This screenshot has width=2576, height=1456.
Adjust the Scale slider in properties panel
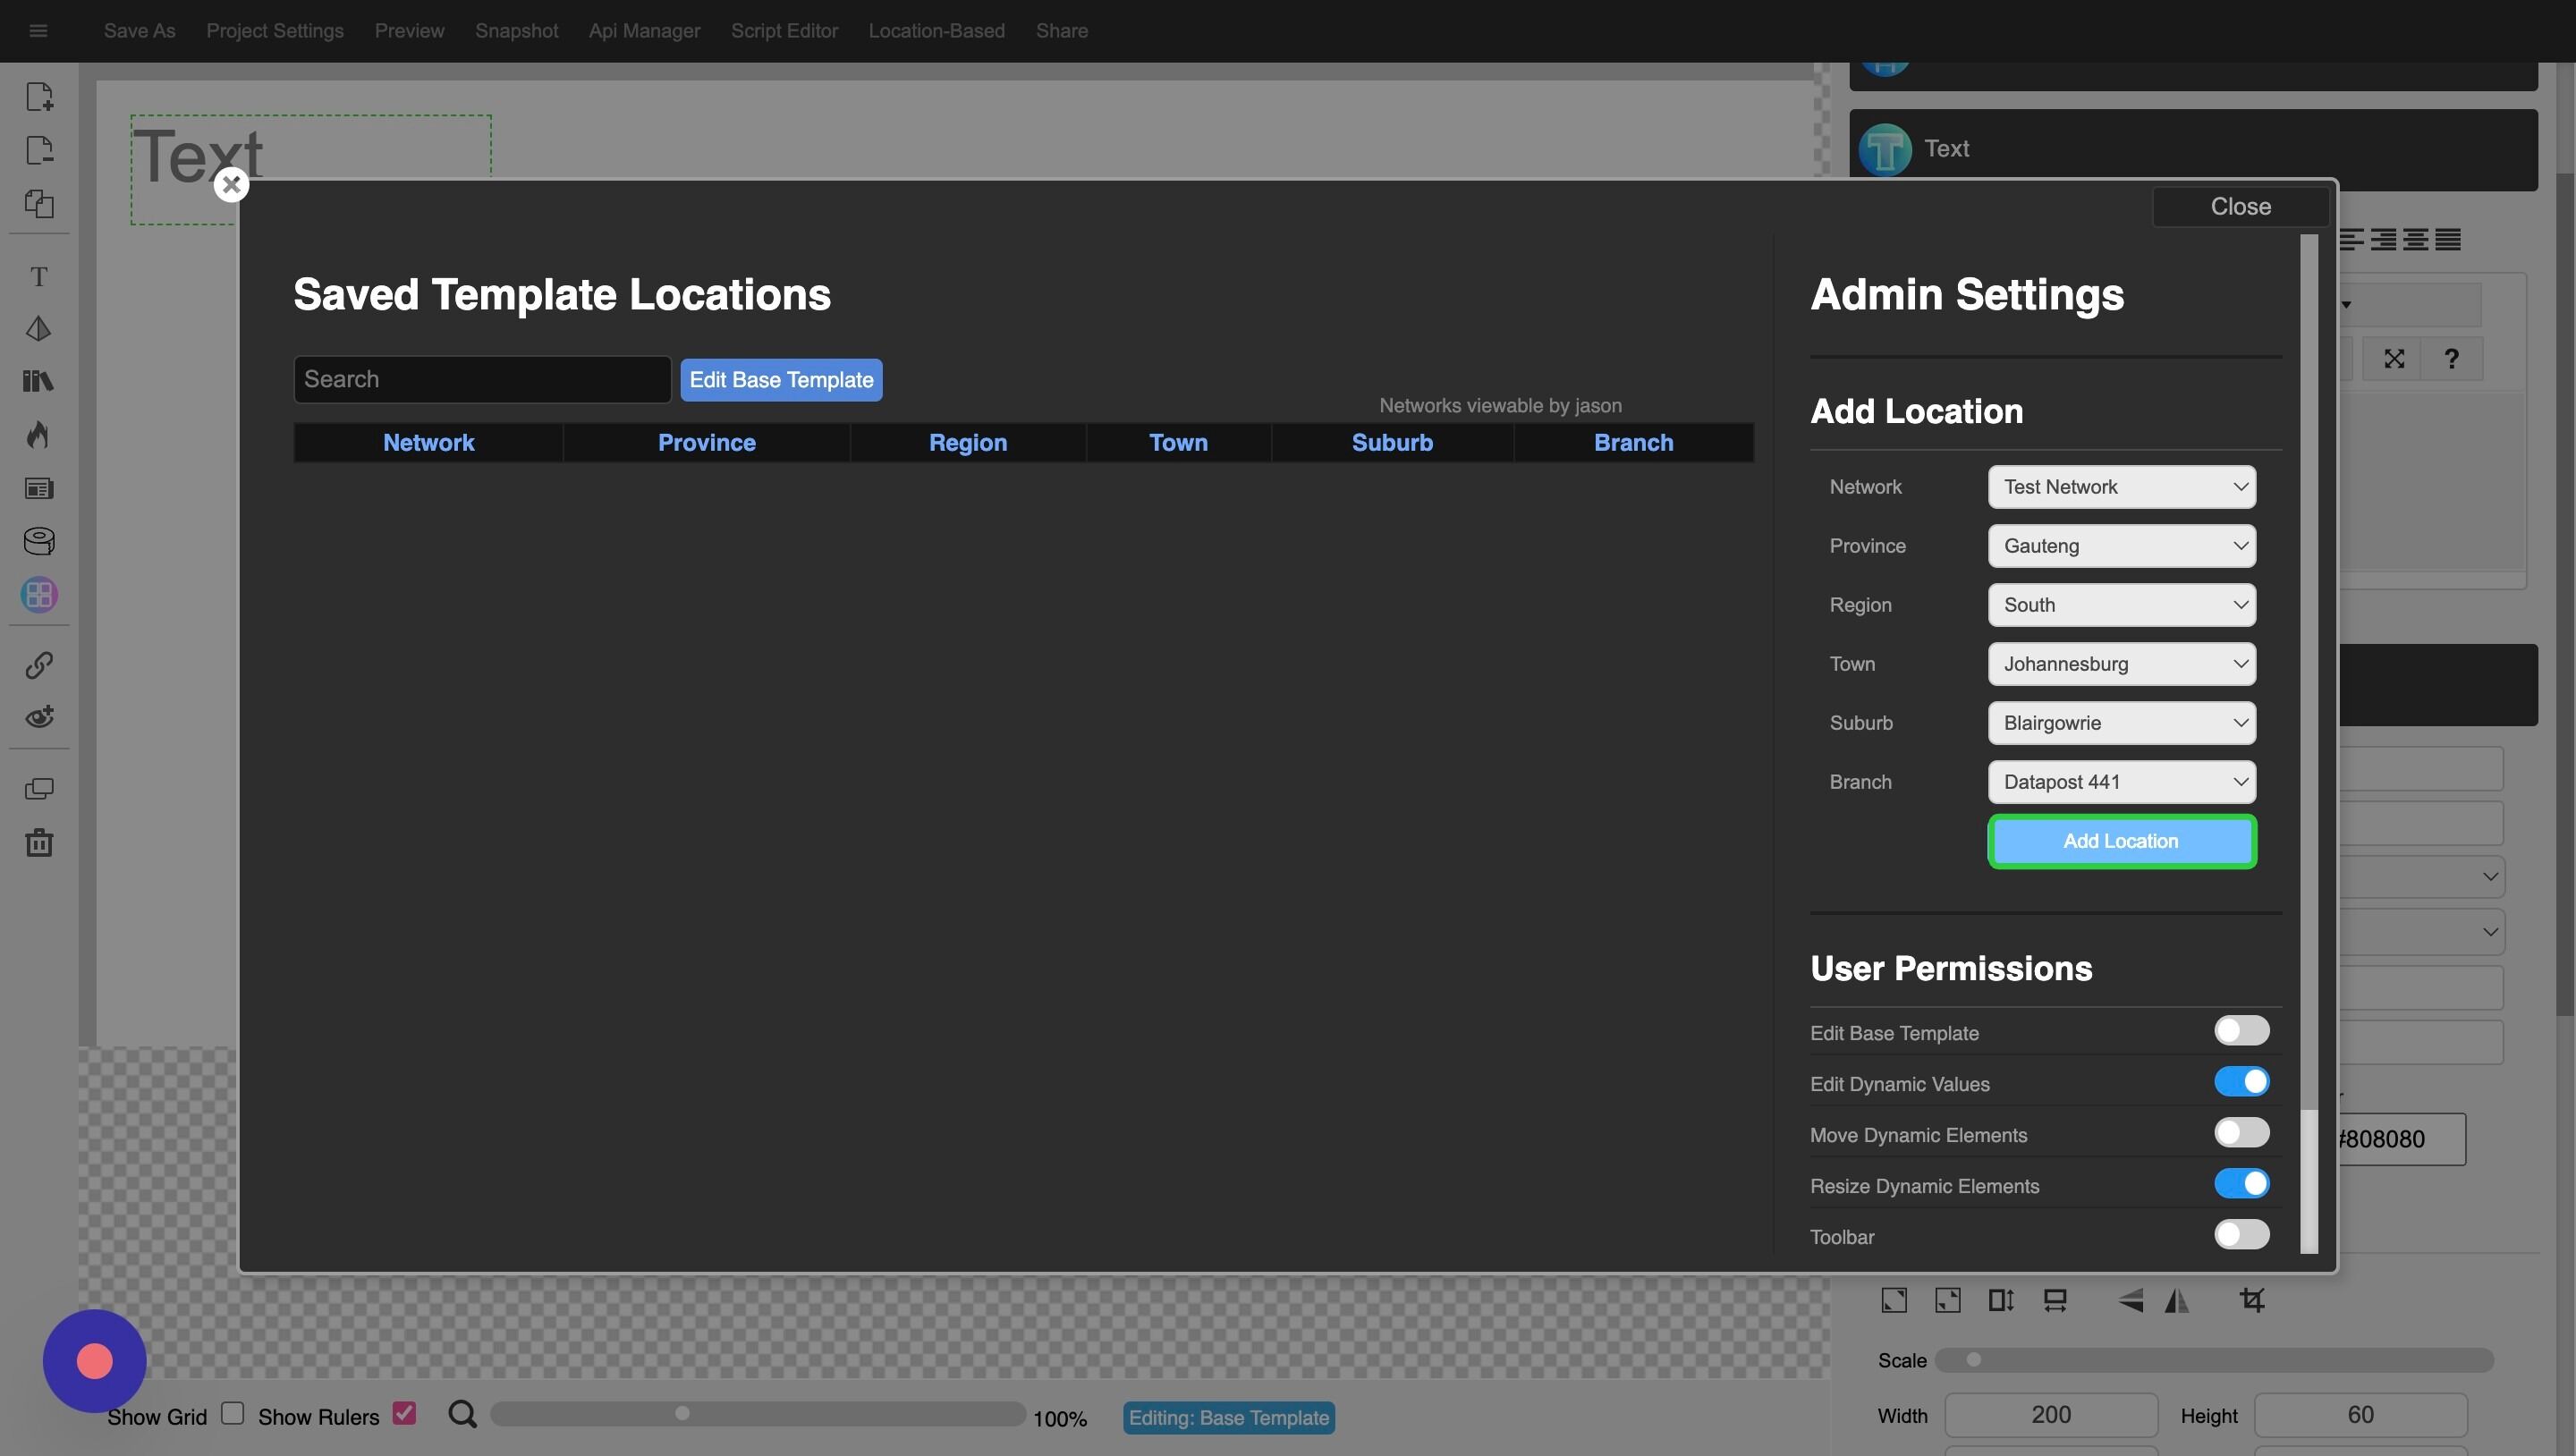2214,1359
